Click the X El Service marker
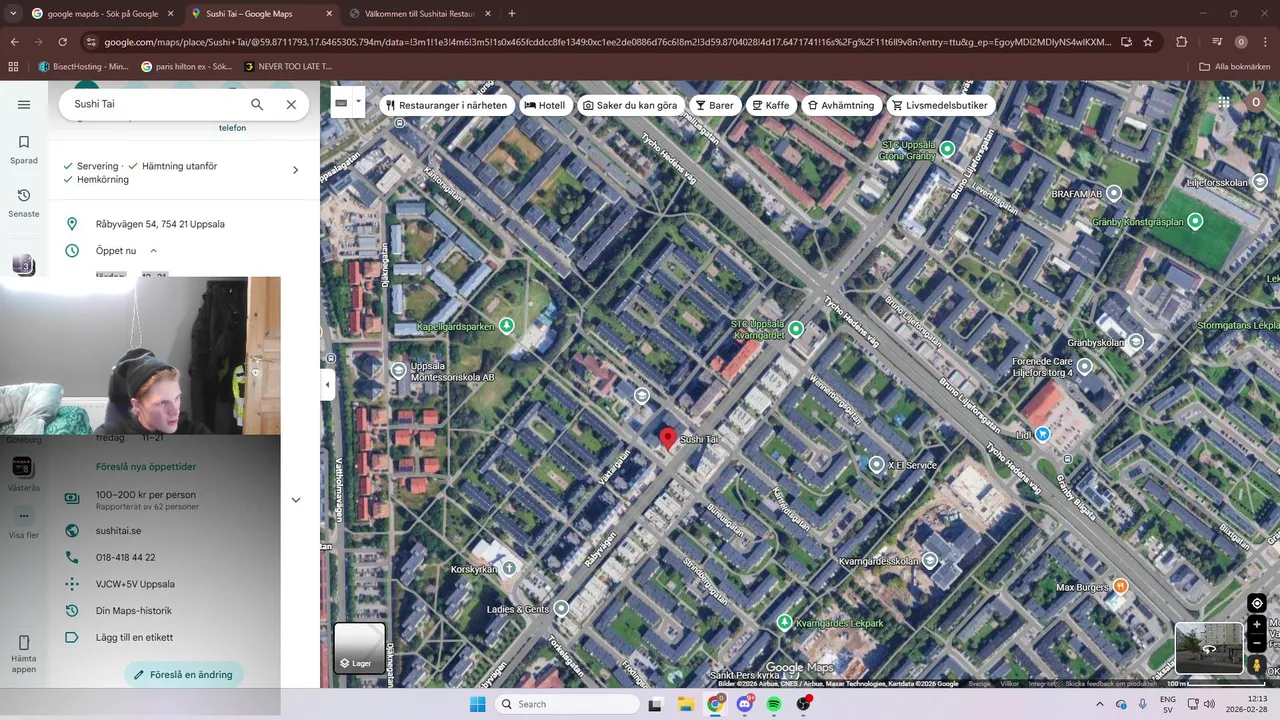Viewport: 1280px width, 720px height. [x=876, y=464]
